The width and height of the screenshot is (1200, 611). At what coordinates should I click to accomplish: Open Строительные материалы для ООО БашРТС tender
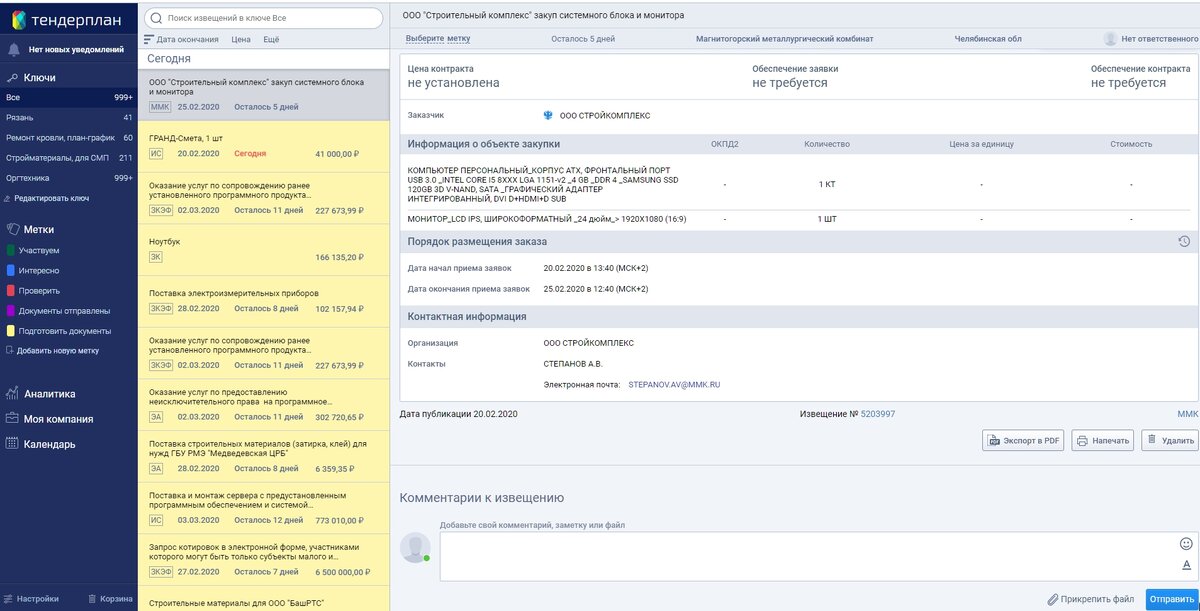coord(264,599)
